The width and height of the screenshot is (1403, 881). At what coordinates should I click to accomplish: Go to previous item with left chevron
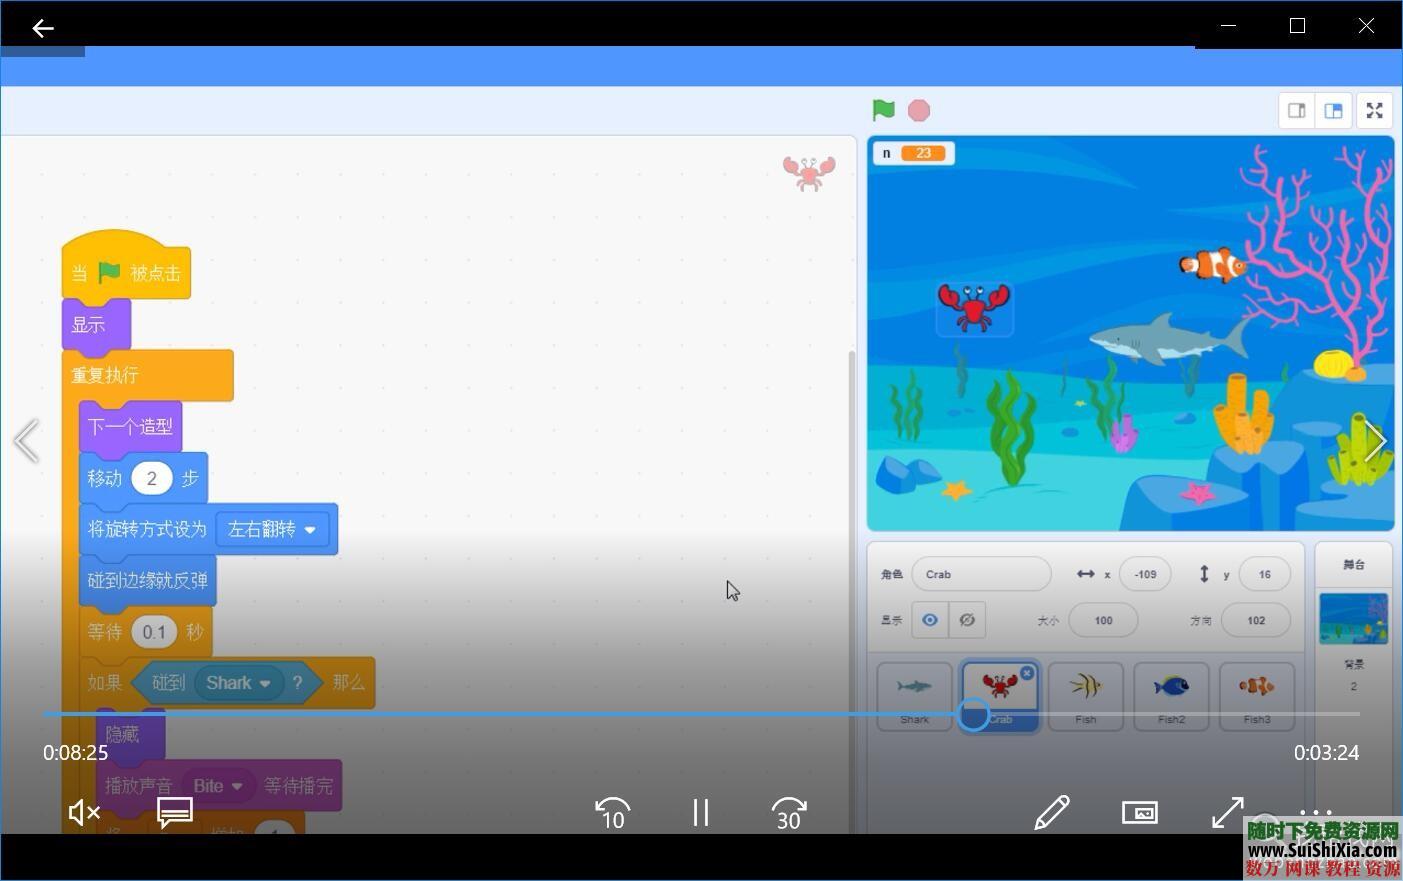pyautogui.click(x=26, y=441)
